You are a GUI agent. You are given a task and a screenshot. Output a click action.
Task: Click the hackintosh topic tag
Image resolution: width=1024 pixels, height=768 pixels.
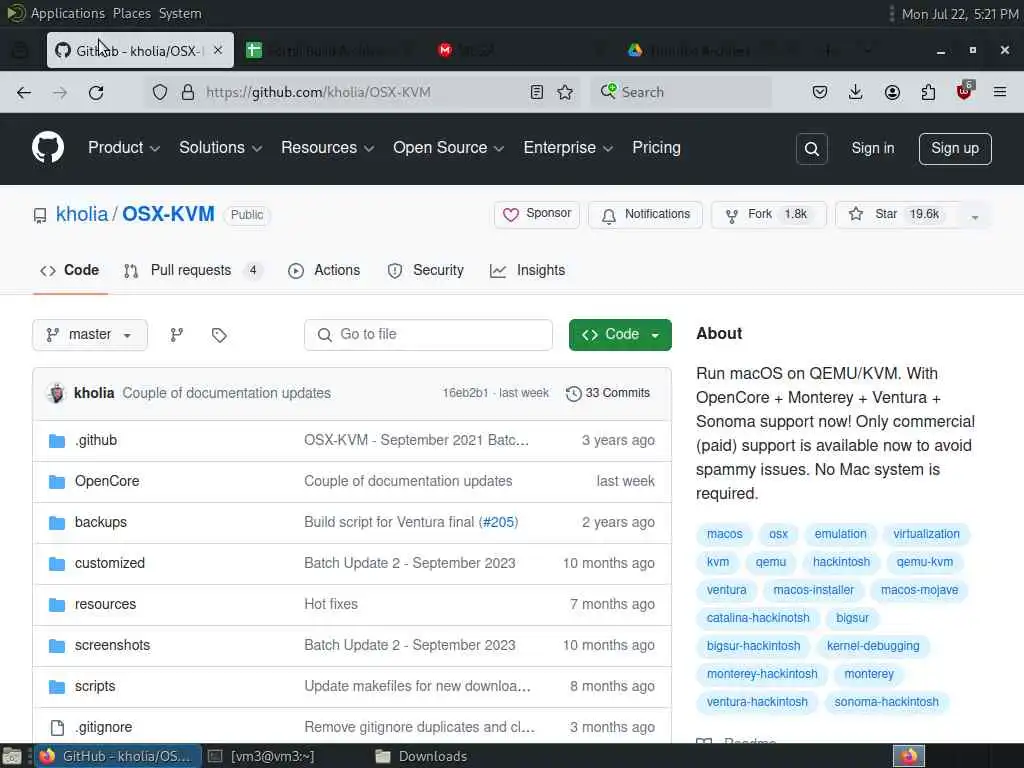(841, 562)
